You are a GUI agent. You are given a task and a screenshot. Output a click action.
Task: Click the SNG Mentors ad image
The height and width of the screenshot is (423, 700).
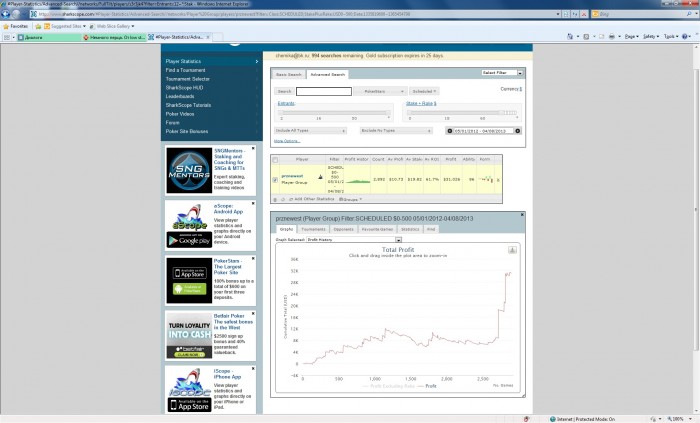coord(189,170)
